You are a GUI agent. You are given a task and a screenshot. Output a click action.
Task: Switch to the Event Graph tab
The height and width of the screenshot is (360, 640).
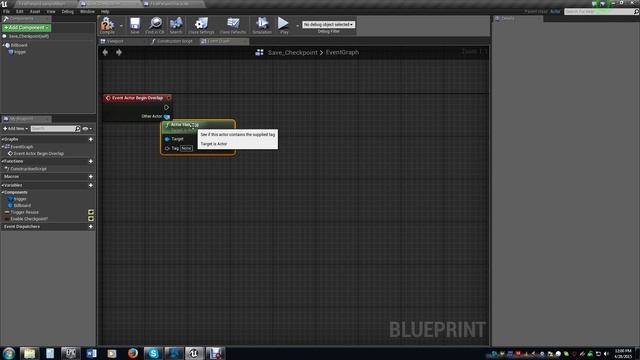[x=223, y=41]
